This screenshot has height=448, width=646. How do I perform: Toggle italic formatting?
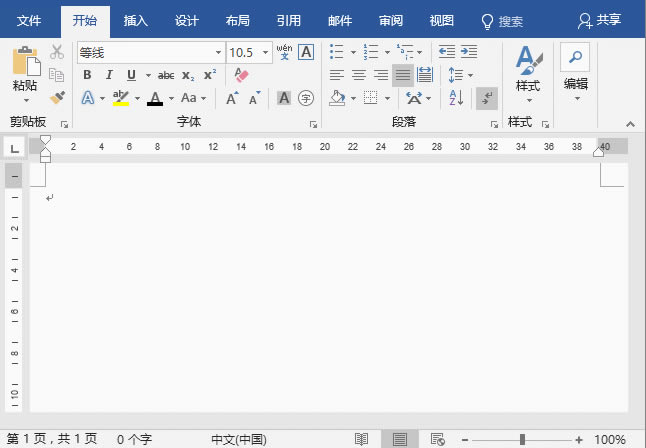(109, 75)
